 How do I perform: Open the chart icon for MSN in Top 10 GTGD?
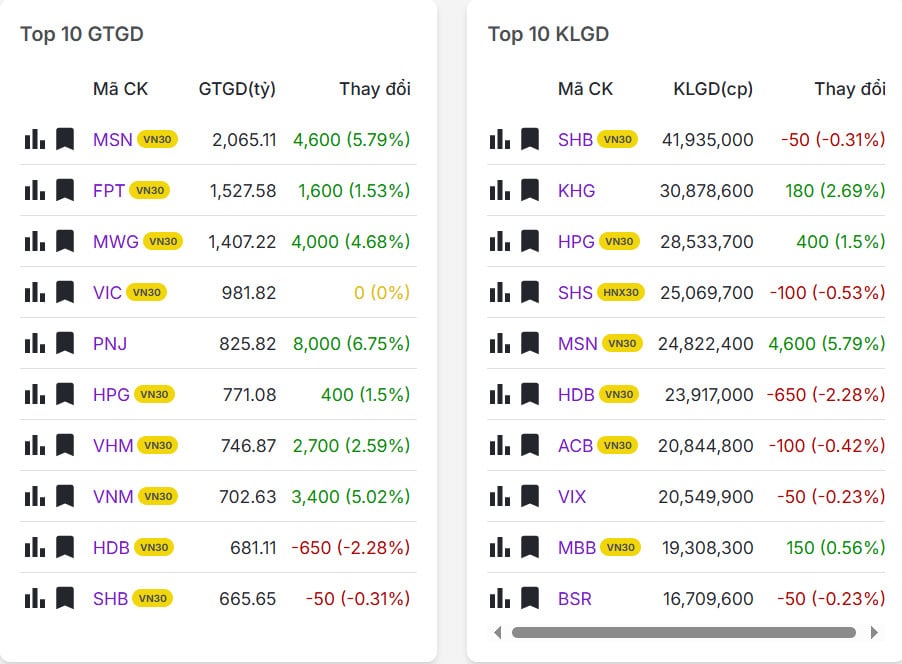(34, 139)
